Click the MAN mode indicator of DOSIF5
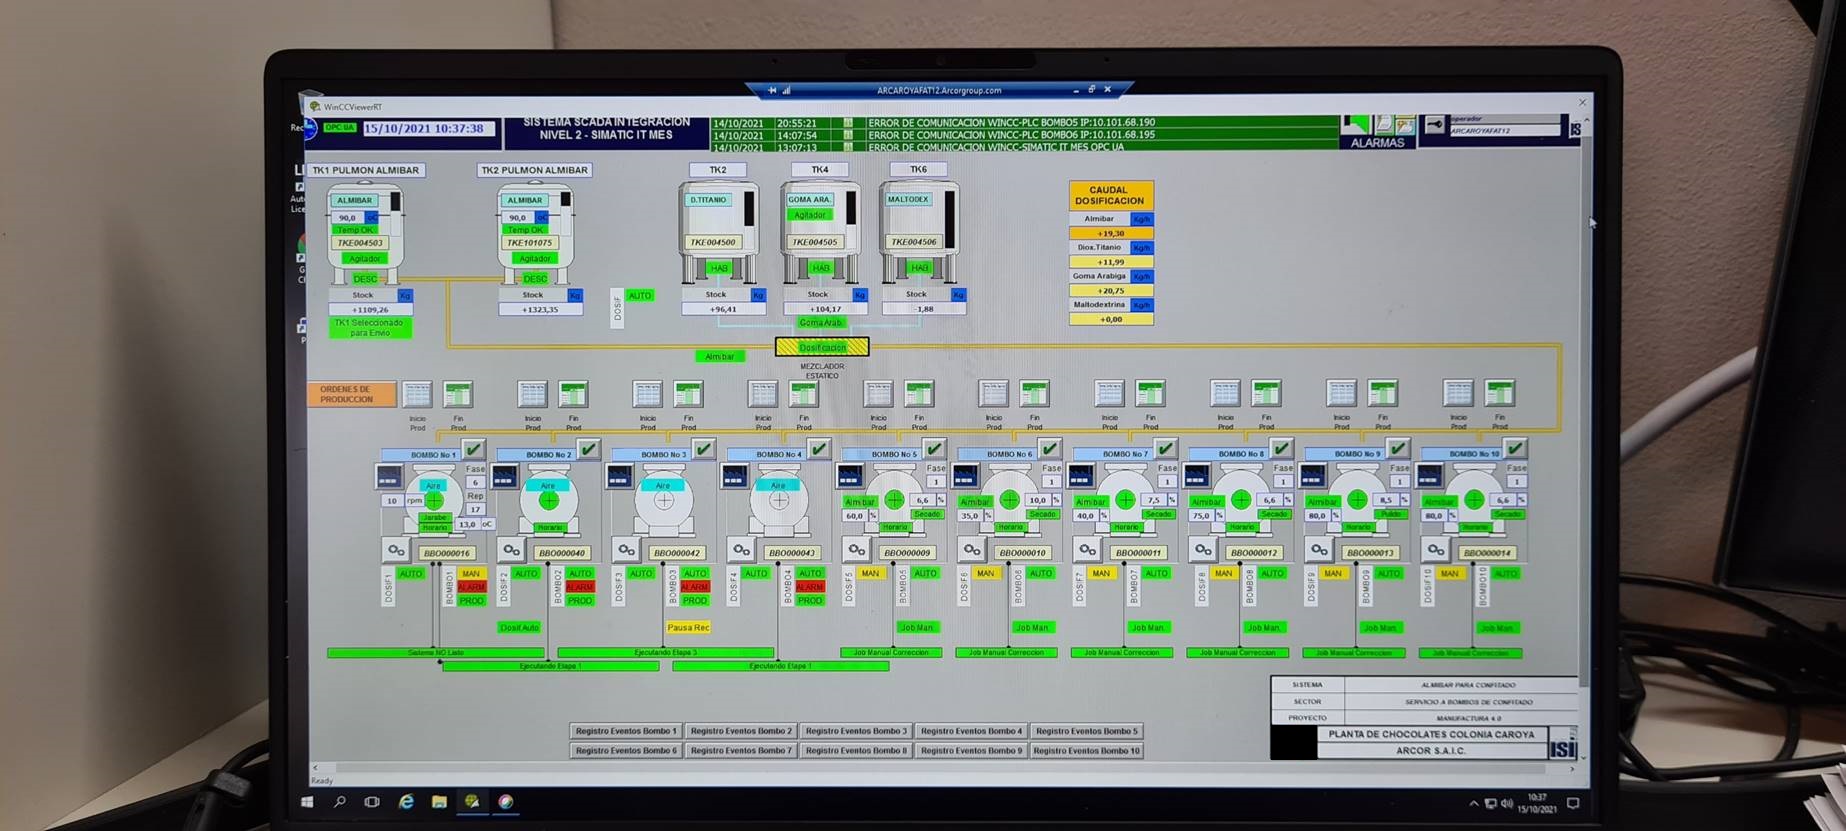This screenshot has height=831, width=1846. click(x=870, y=574)
